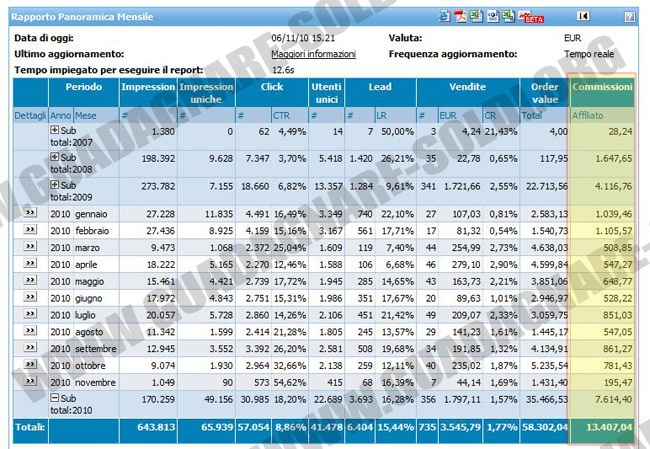
Task: Click the Anno sub-header
Action: (x=61, y=116)
